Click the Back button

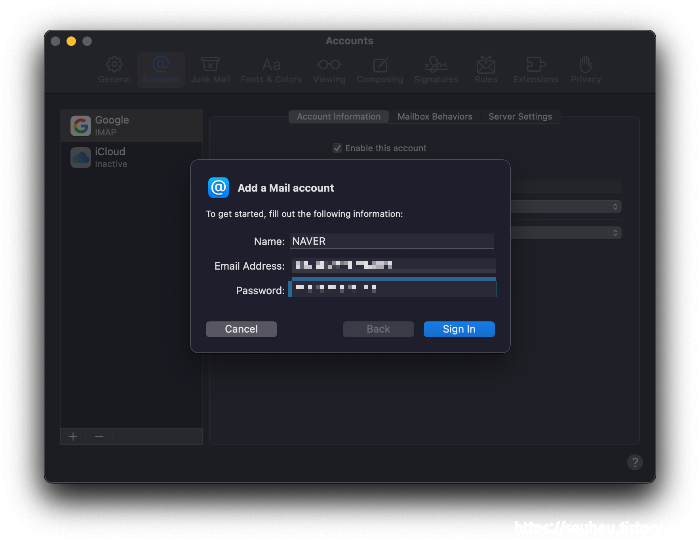tap(378, 329)
